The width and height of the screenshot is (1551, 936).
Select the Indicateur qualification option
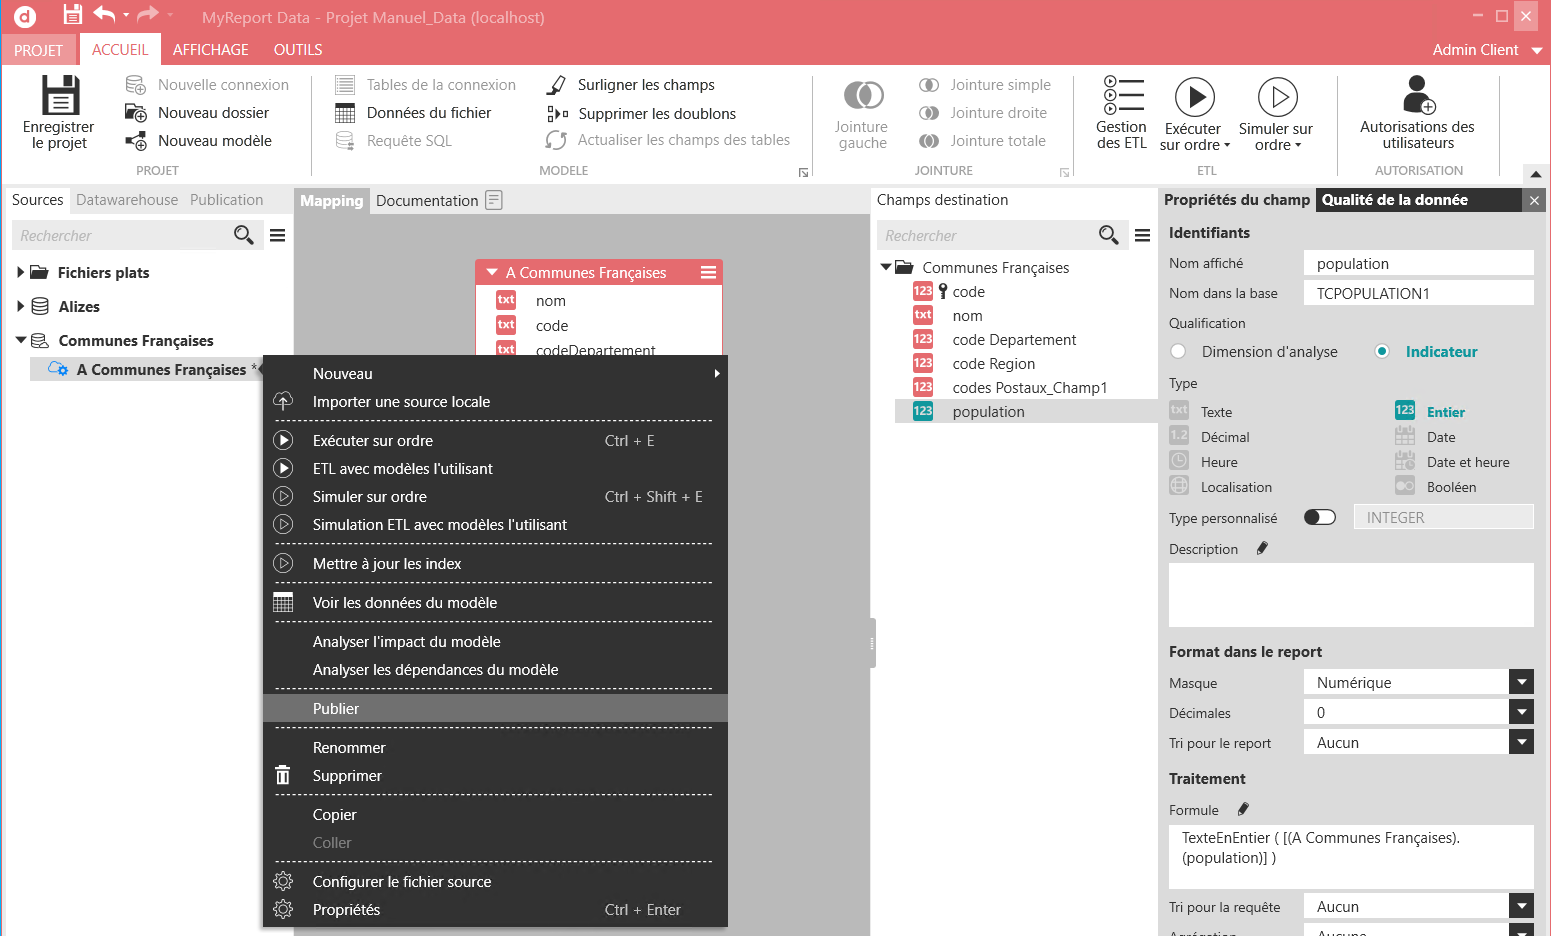pyautogui.click(x=1382, y=351)
